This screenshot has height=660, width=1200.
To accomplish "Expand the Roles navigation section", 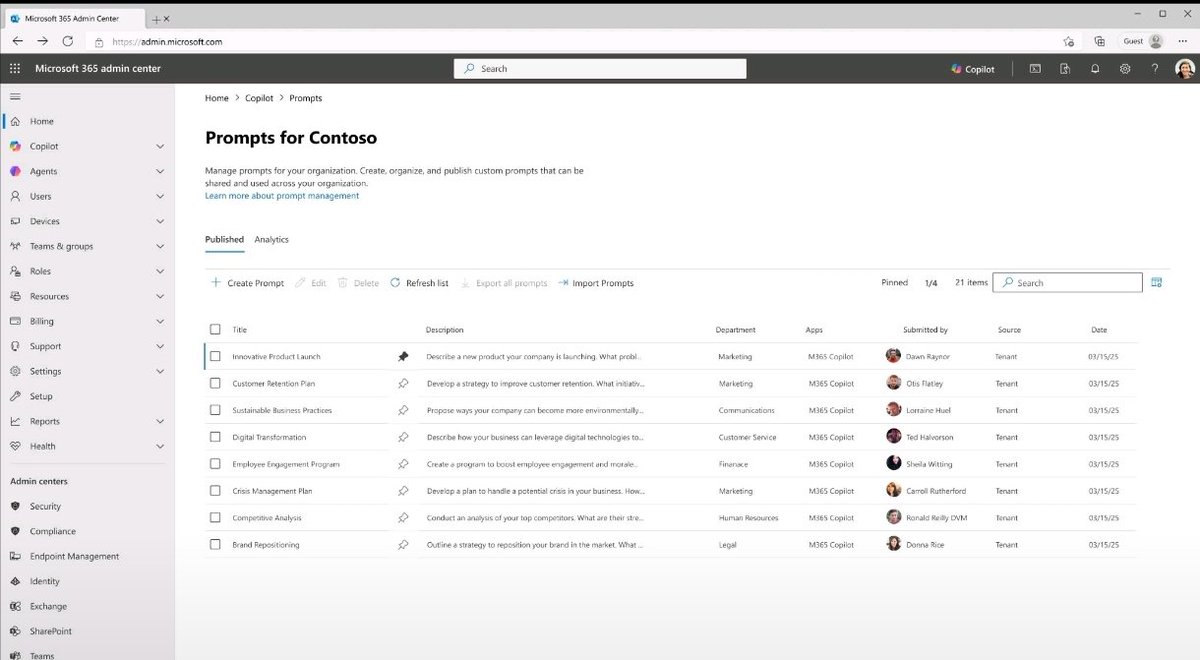I will click(160, 271).
